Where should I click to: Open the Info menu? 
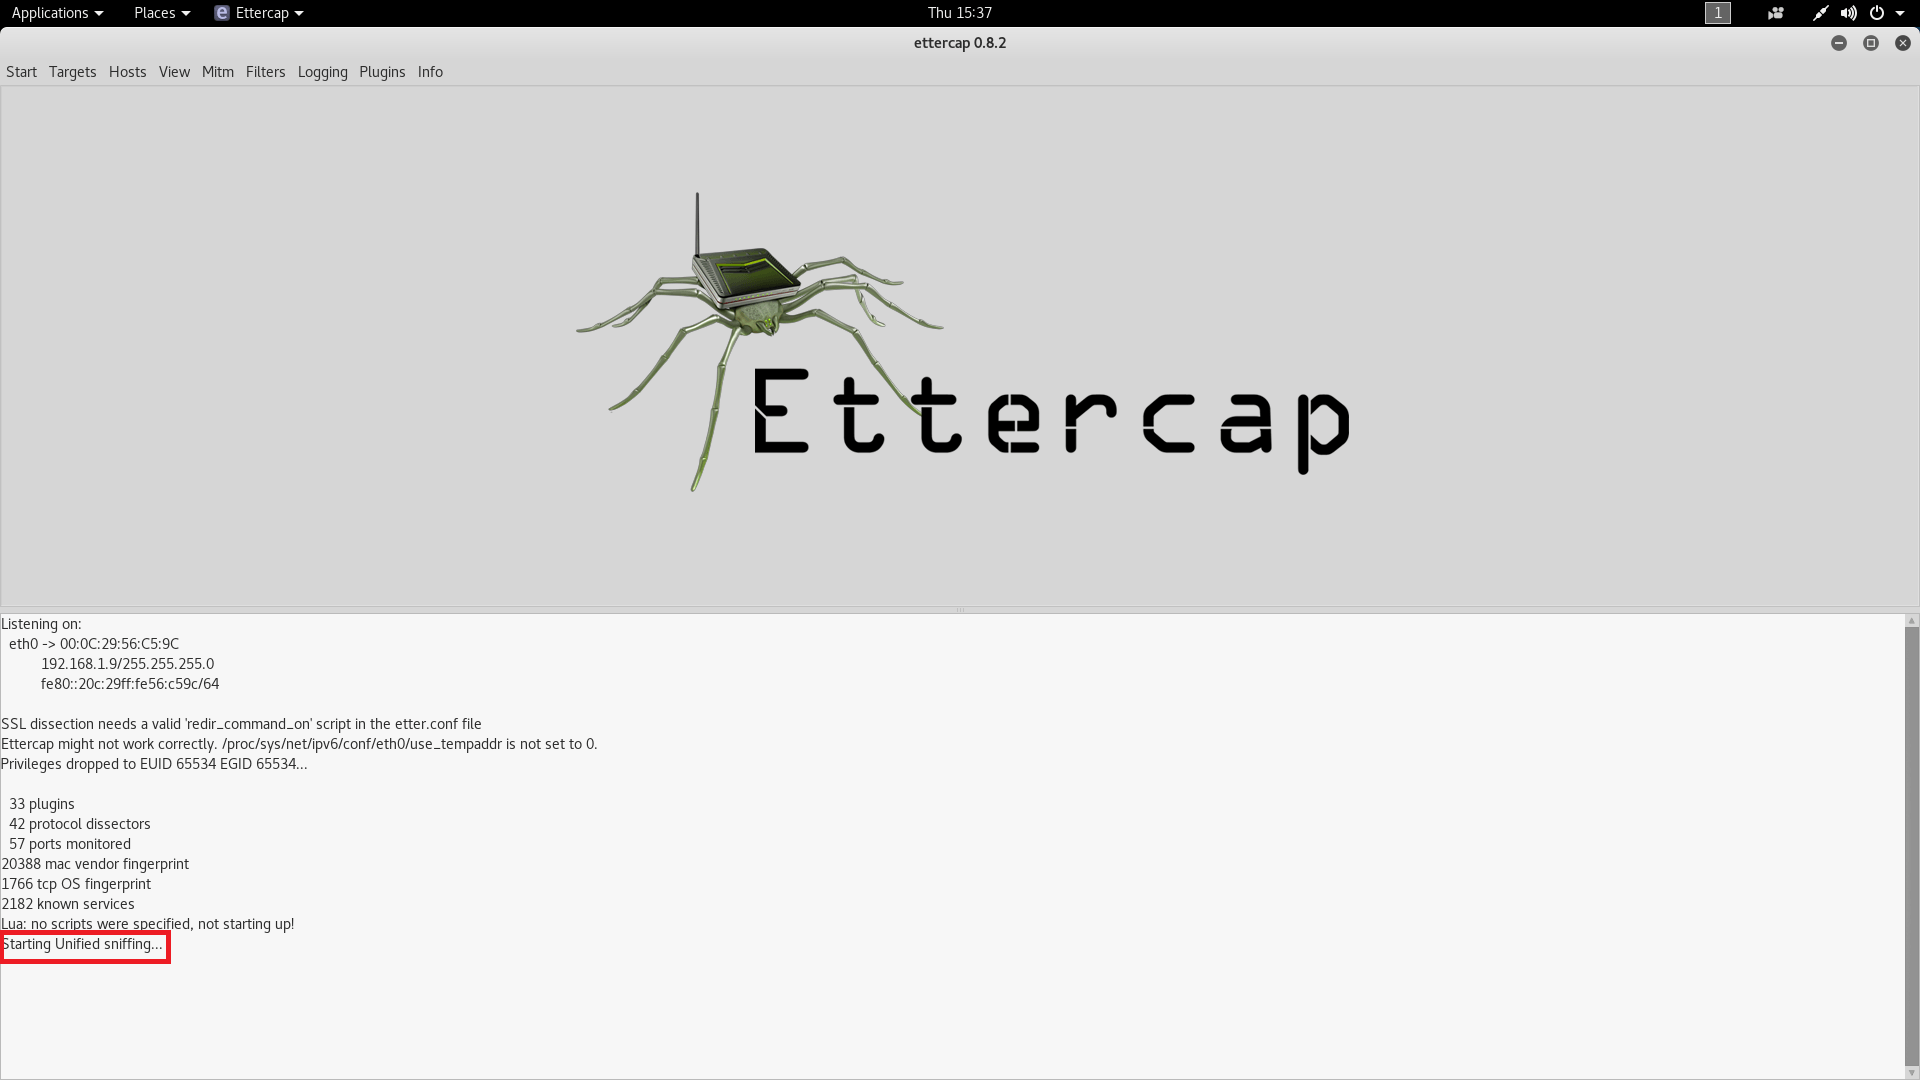[430, 72]
